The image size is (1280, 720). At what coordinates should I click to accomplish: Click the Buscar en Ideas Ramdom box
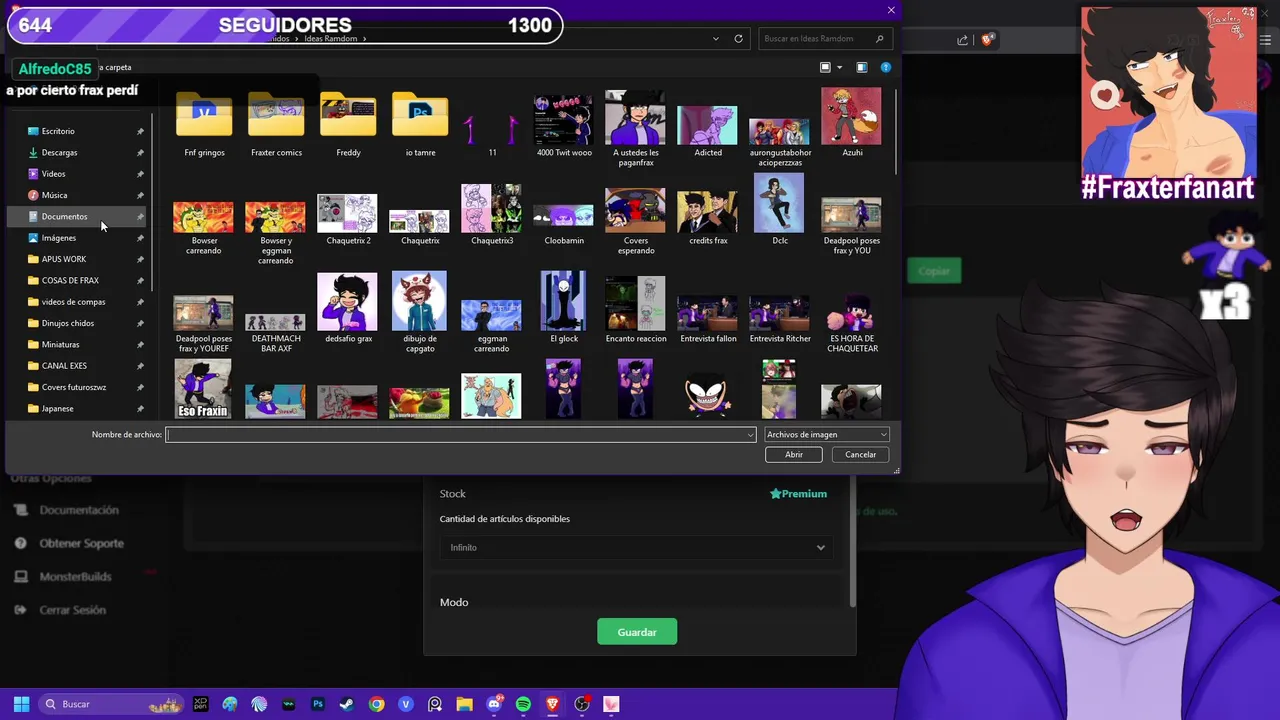click(824, 39)
